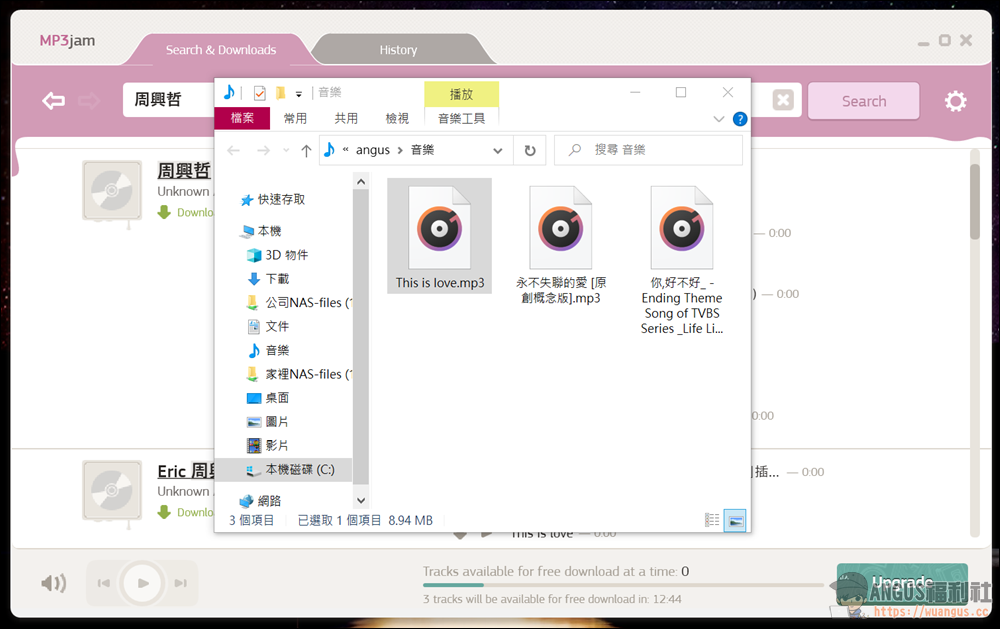This screenshot has width=1000, height=629.
Task: Select 永不失聯的愛 [原創概念版].mp3 file
Action: 561,245
